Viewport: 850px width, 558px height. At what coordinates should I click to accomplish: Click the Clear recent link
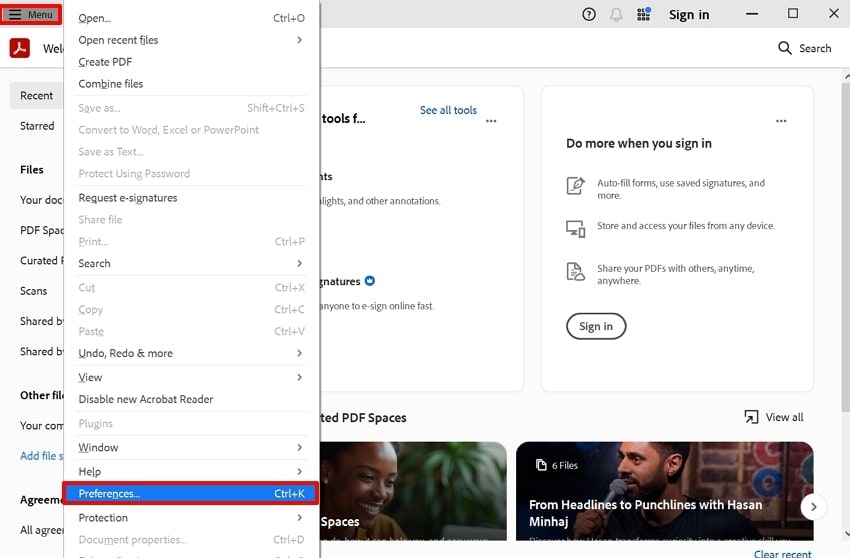(x=782, y=554)
